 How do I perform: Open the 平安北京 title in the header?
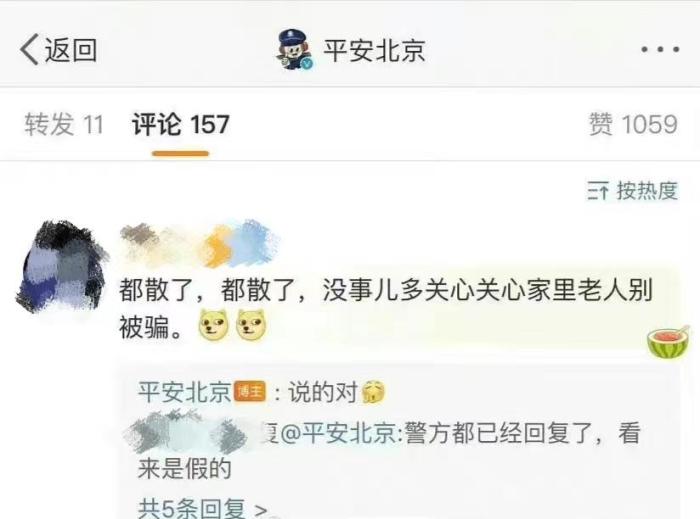click(x=374, y=50)
